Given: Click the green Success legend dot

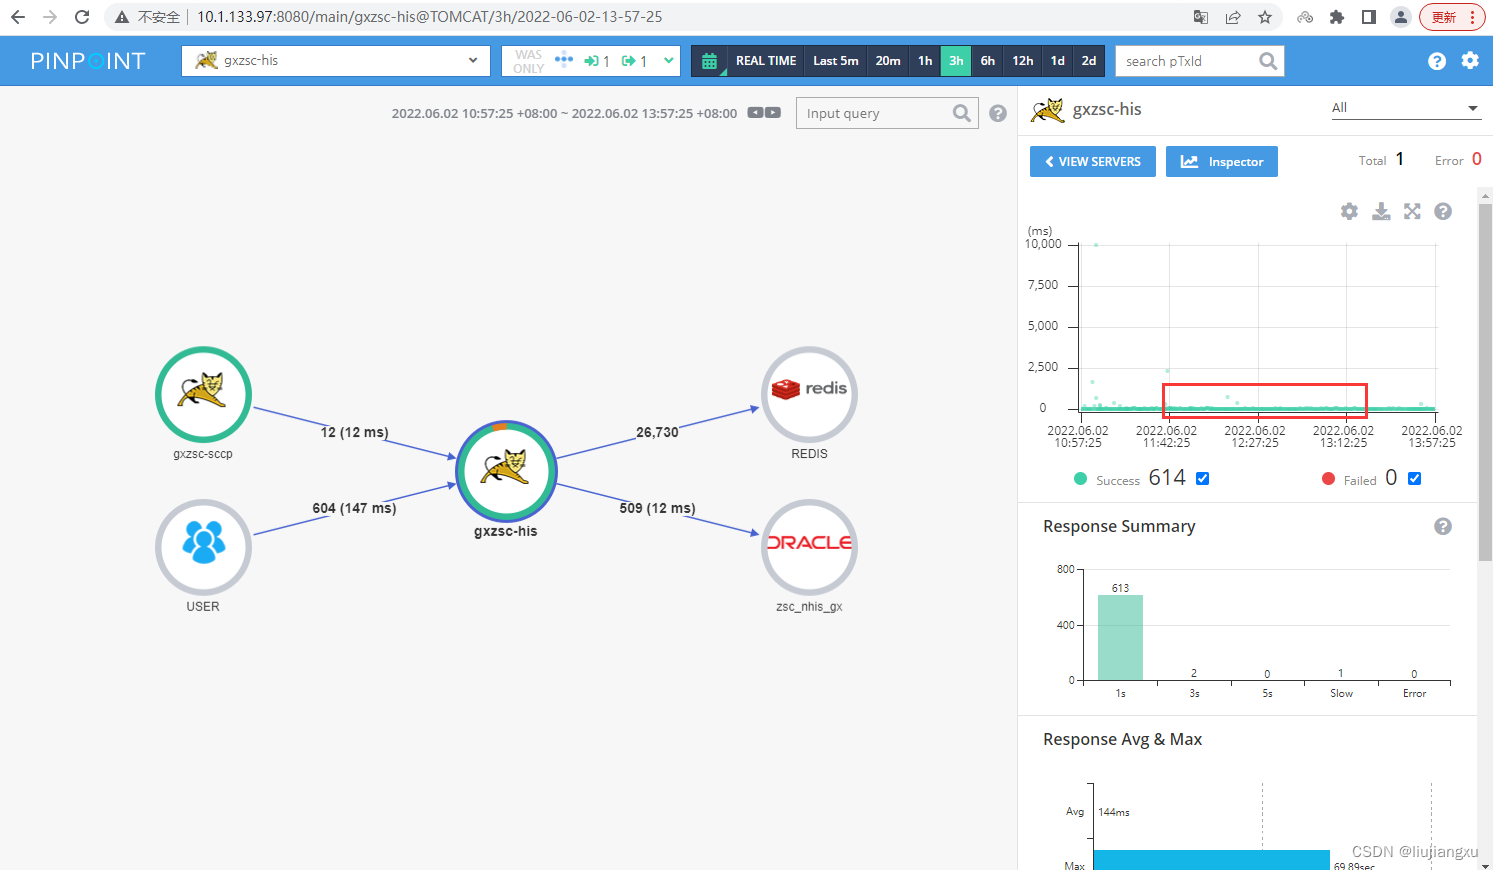Looking at the screenshot, I should click(x=1080, y=479).
